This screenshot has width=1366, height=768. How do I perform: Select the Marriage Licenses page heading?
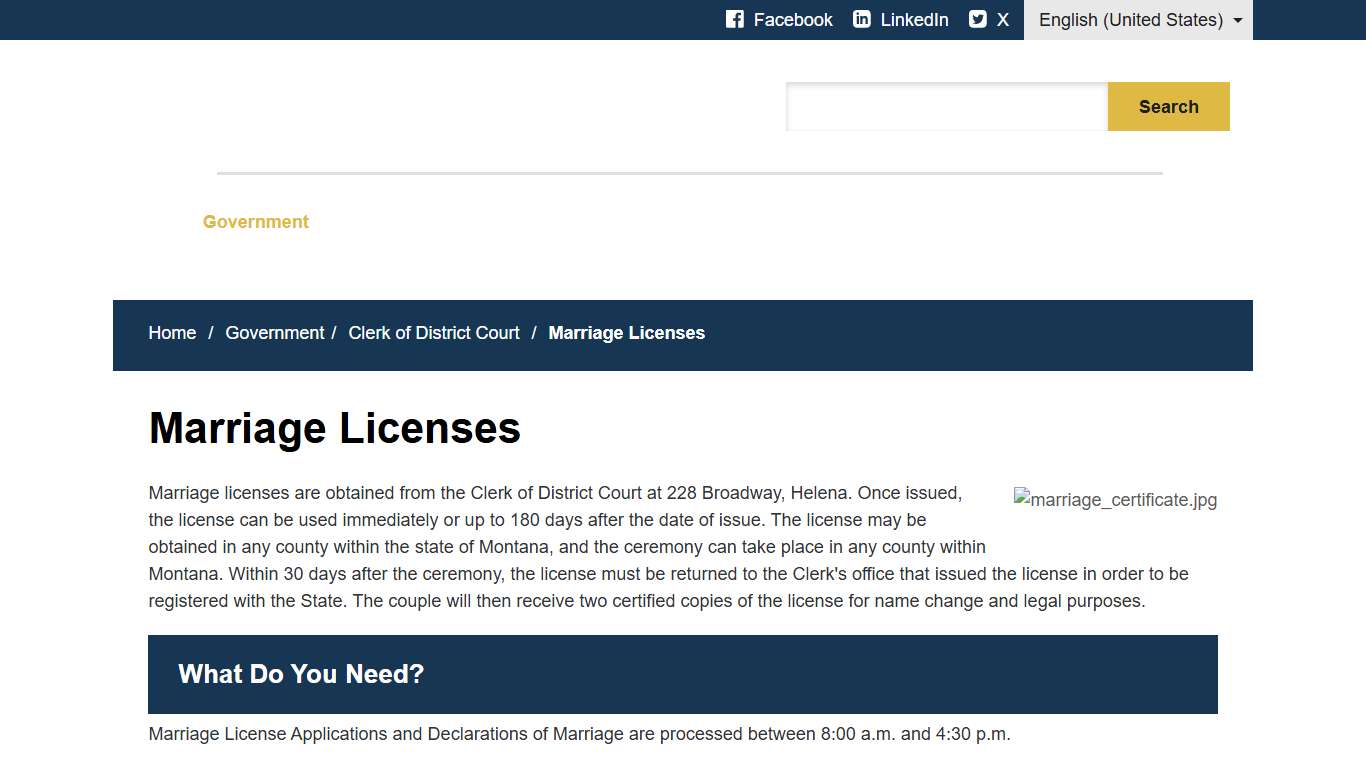(x=334, y=428)
